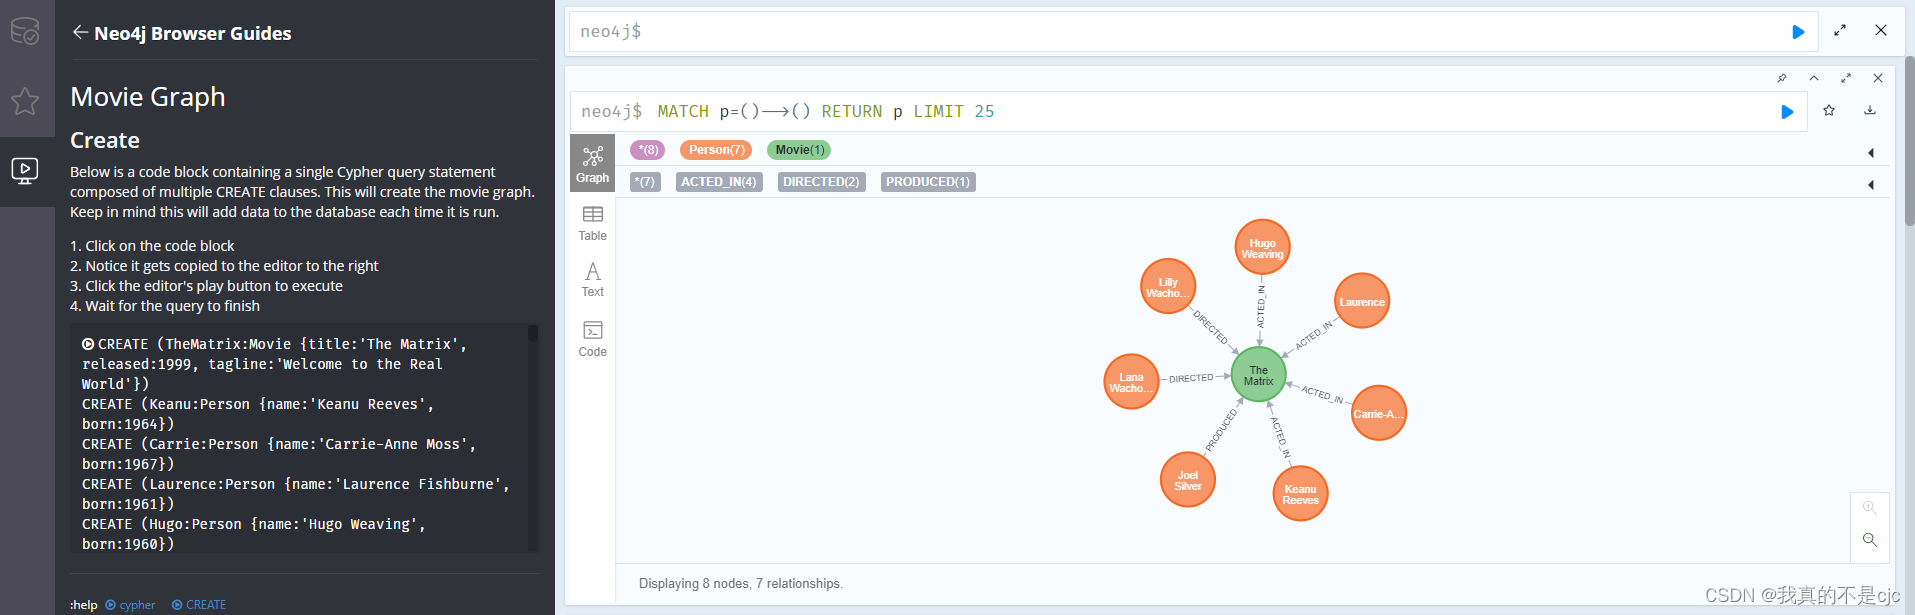Select the Person(7) node label
1915x615 pixels.
click(716, 150)
